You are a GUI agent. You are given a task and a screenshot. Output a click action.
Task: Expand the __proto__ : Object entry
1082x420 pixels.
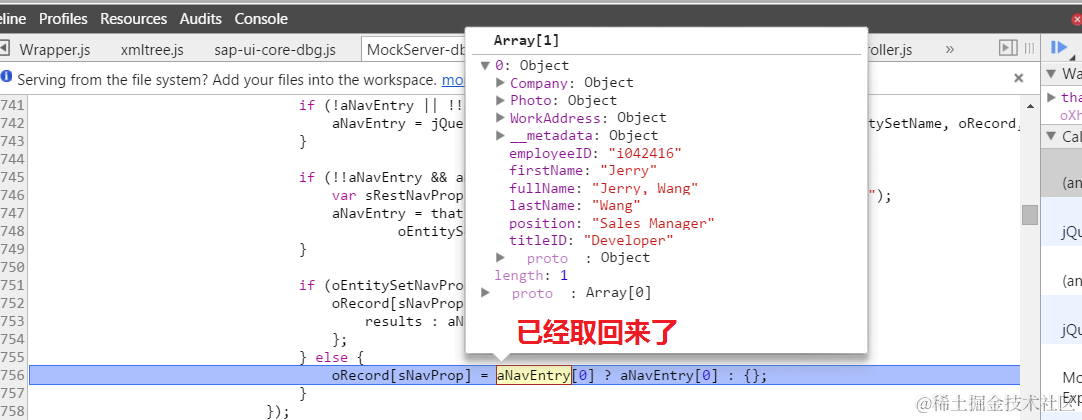click(502, 257)
